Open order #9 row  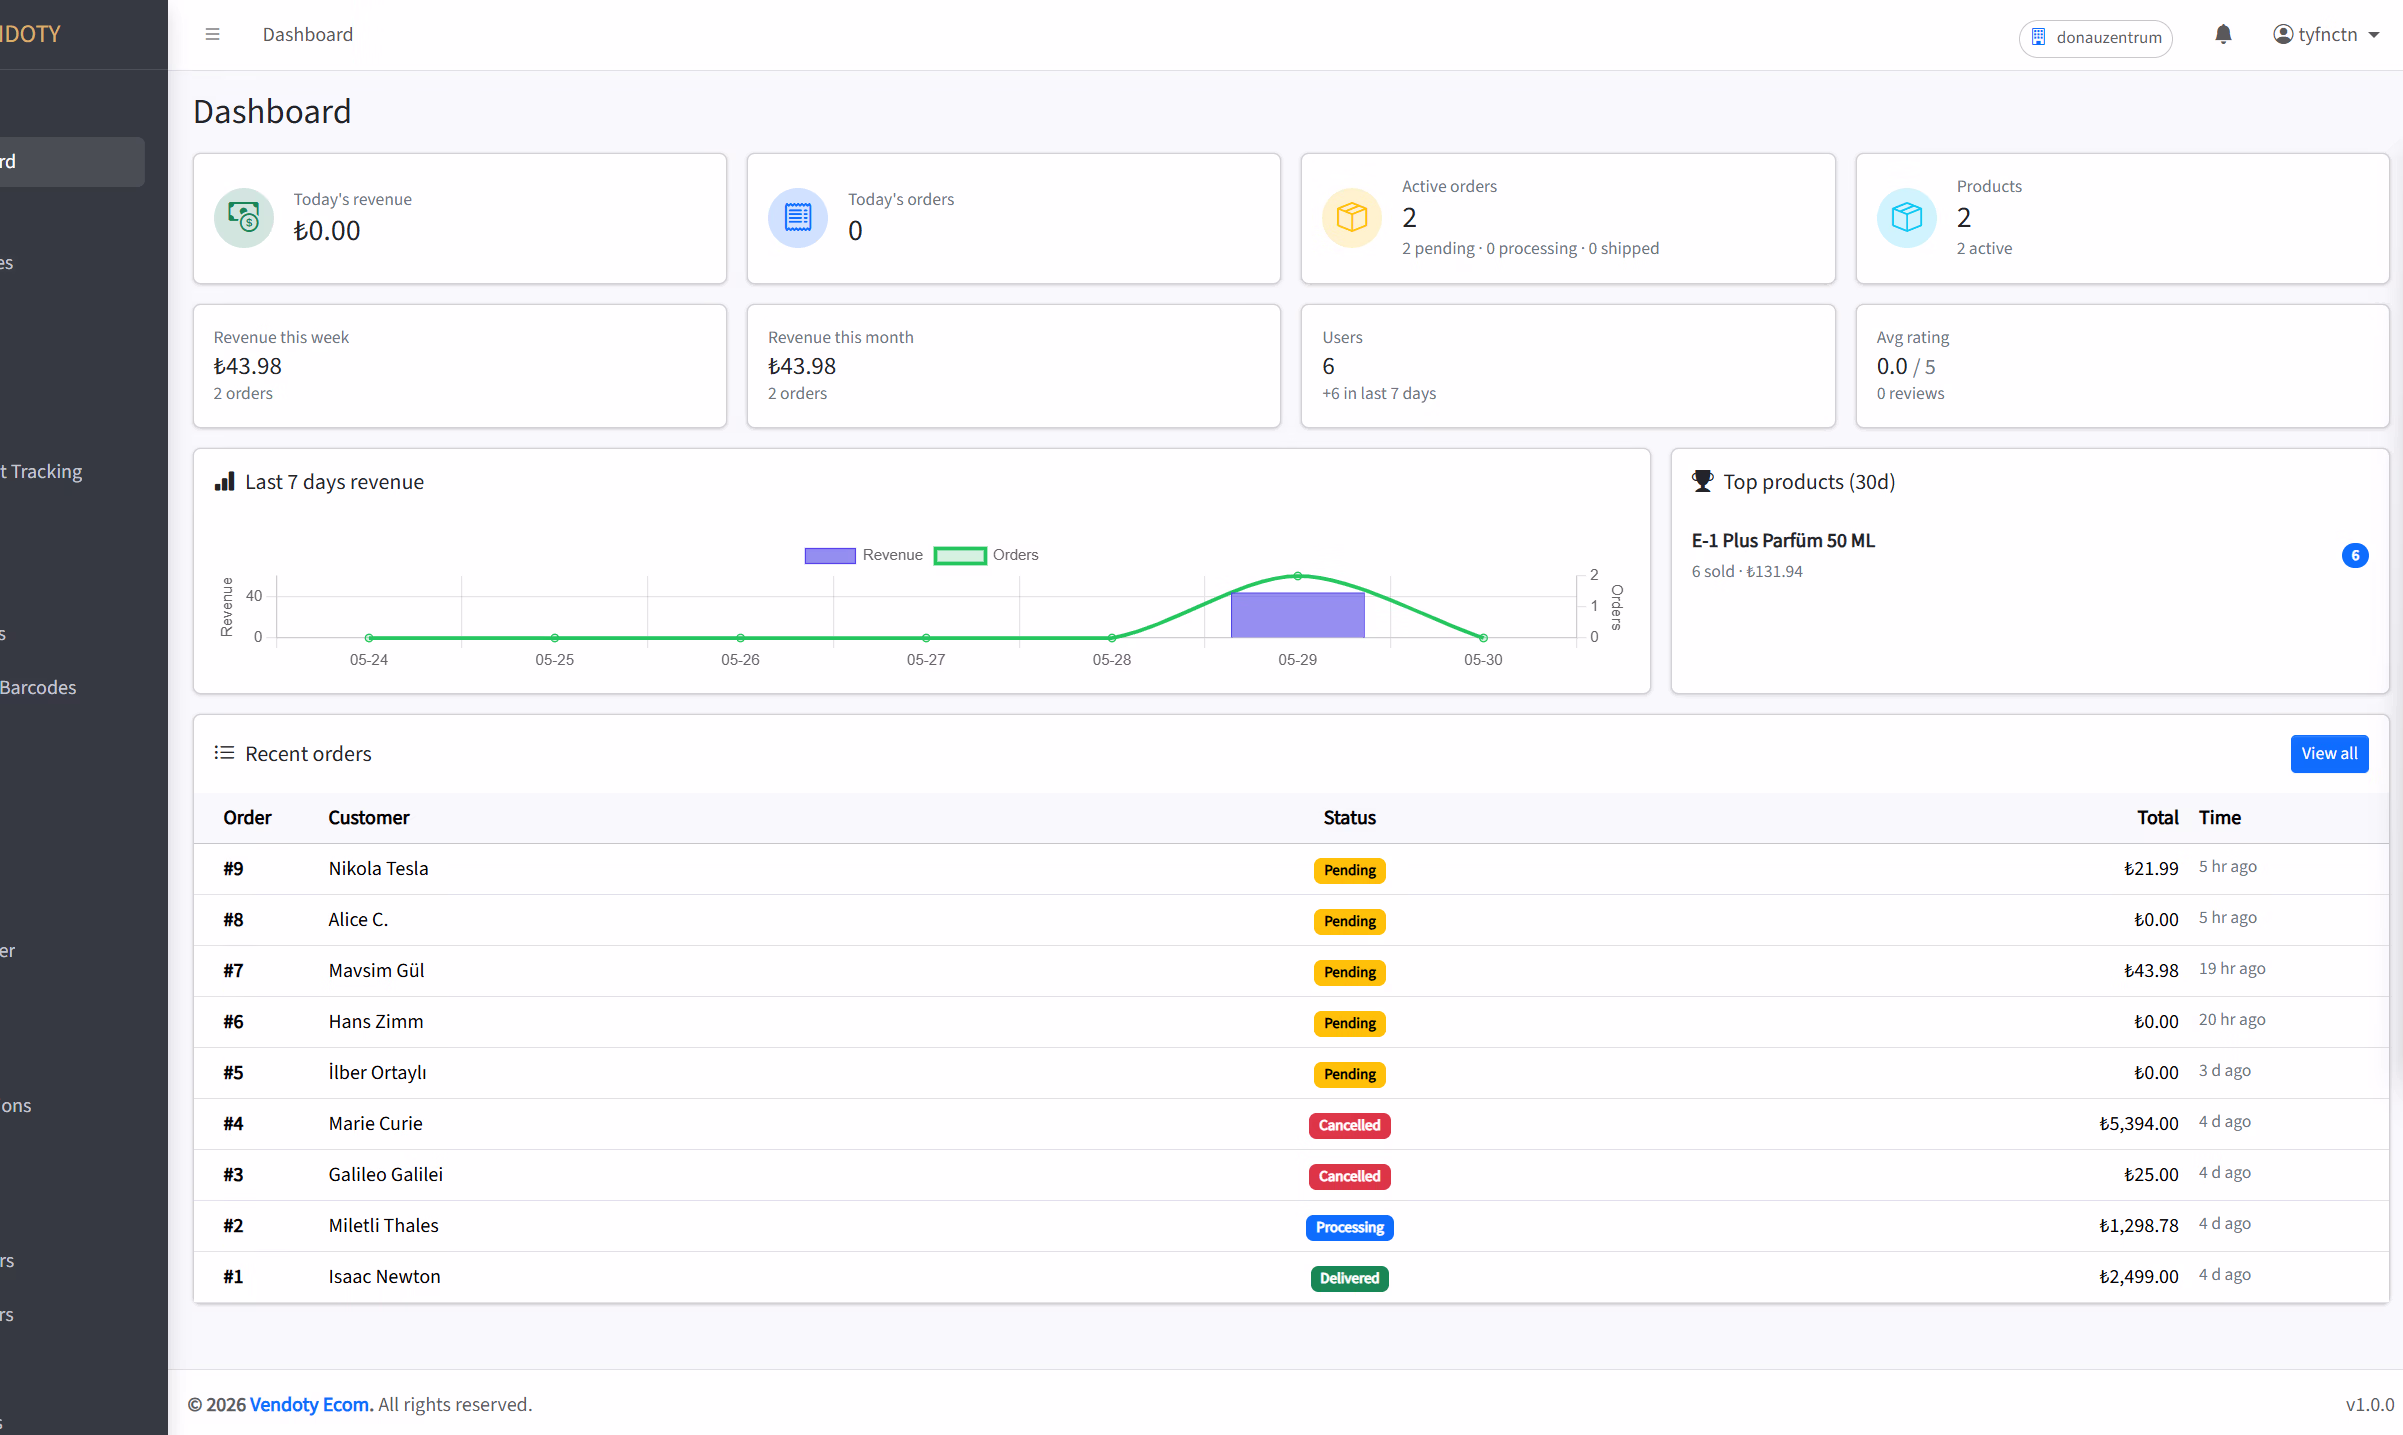click(x=1291, y=869)
